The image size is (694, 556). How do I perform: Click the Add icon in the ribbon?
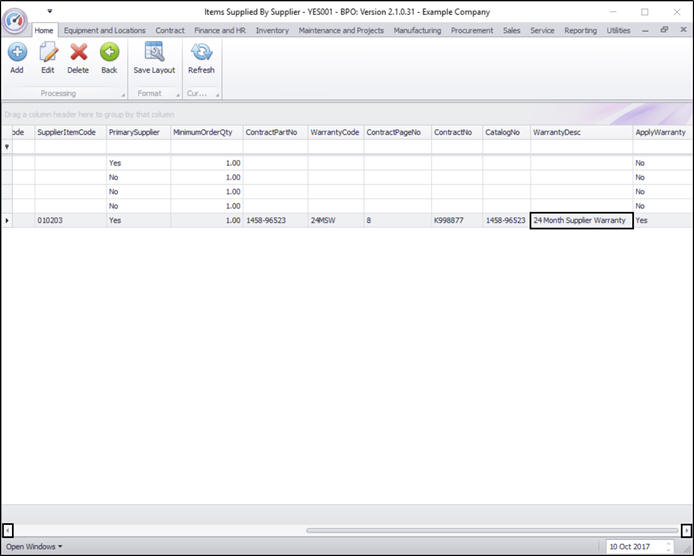17,52
